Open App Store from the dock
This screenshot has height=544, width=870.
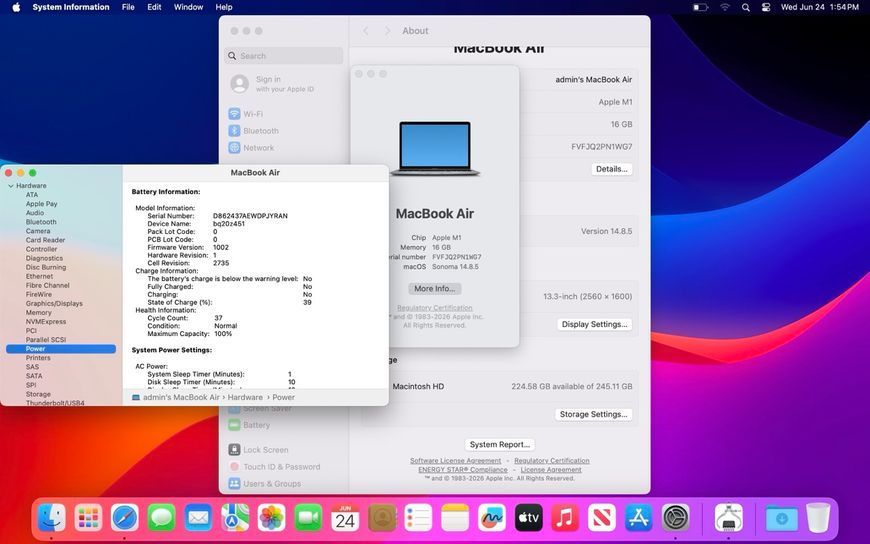[x=638, y=518]
